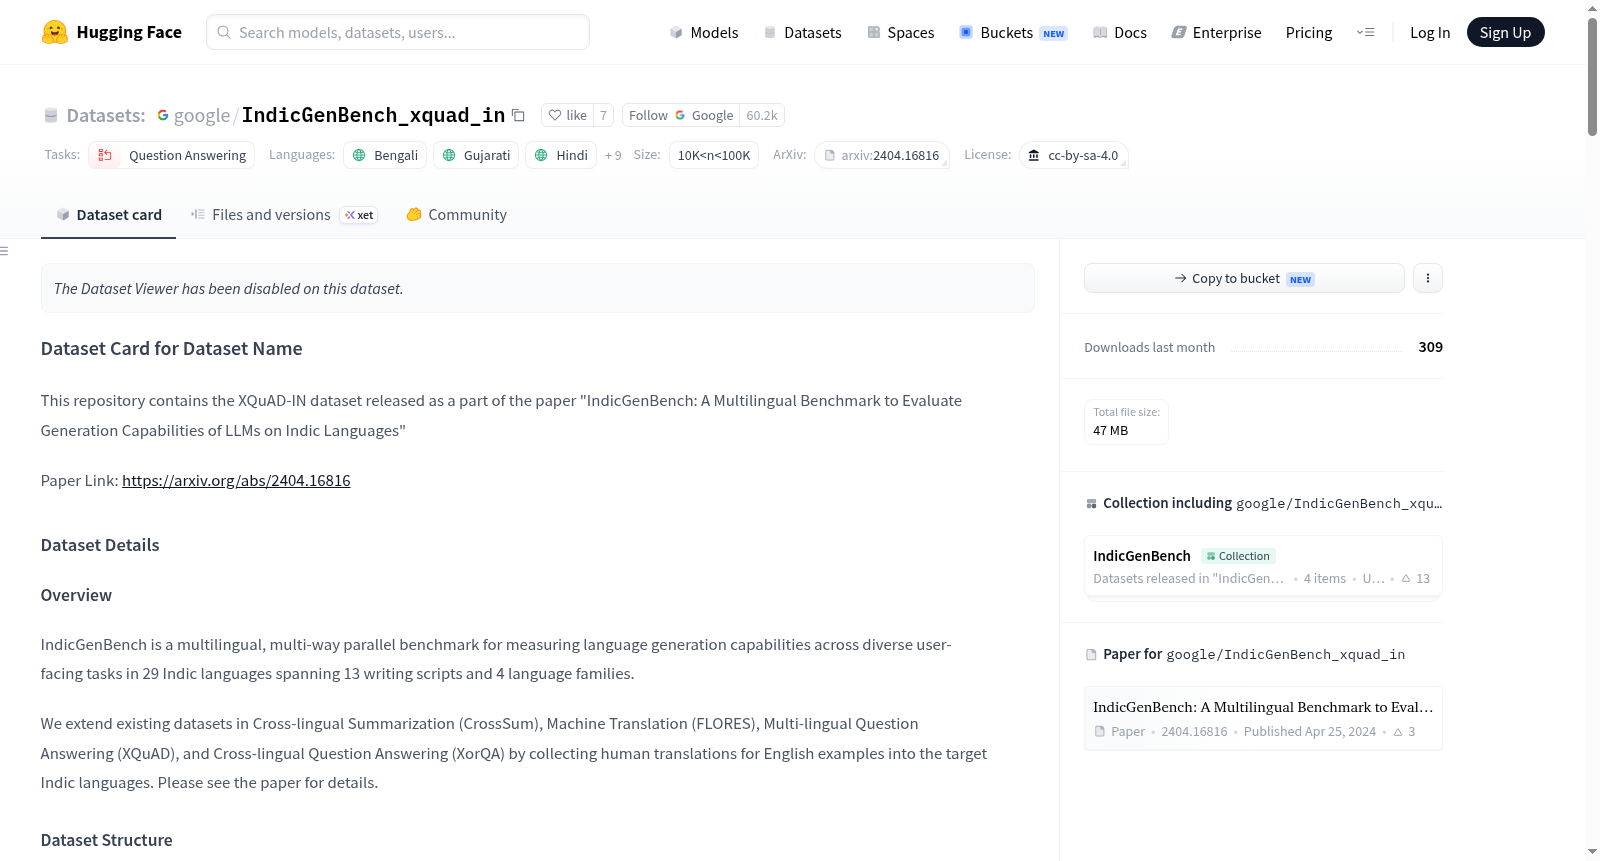Focus the search models and datasets field

click(x=398, y=32)
